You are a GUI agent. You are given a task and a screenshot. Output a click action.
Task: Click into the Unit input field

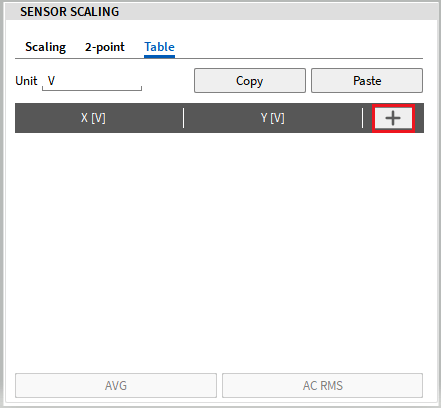pos(92,81)
